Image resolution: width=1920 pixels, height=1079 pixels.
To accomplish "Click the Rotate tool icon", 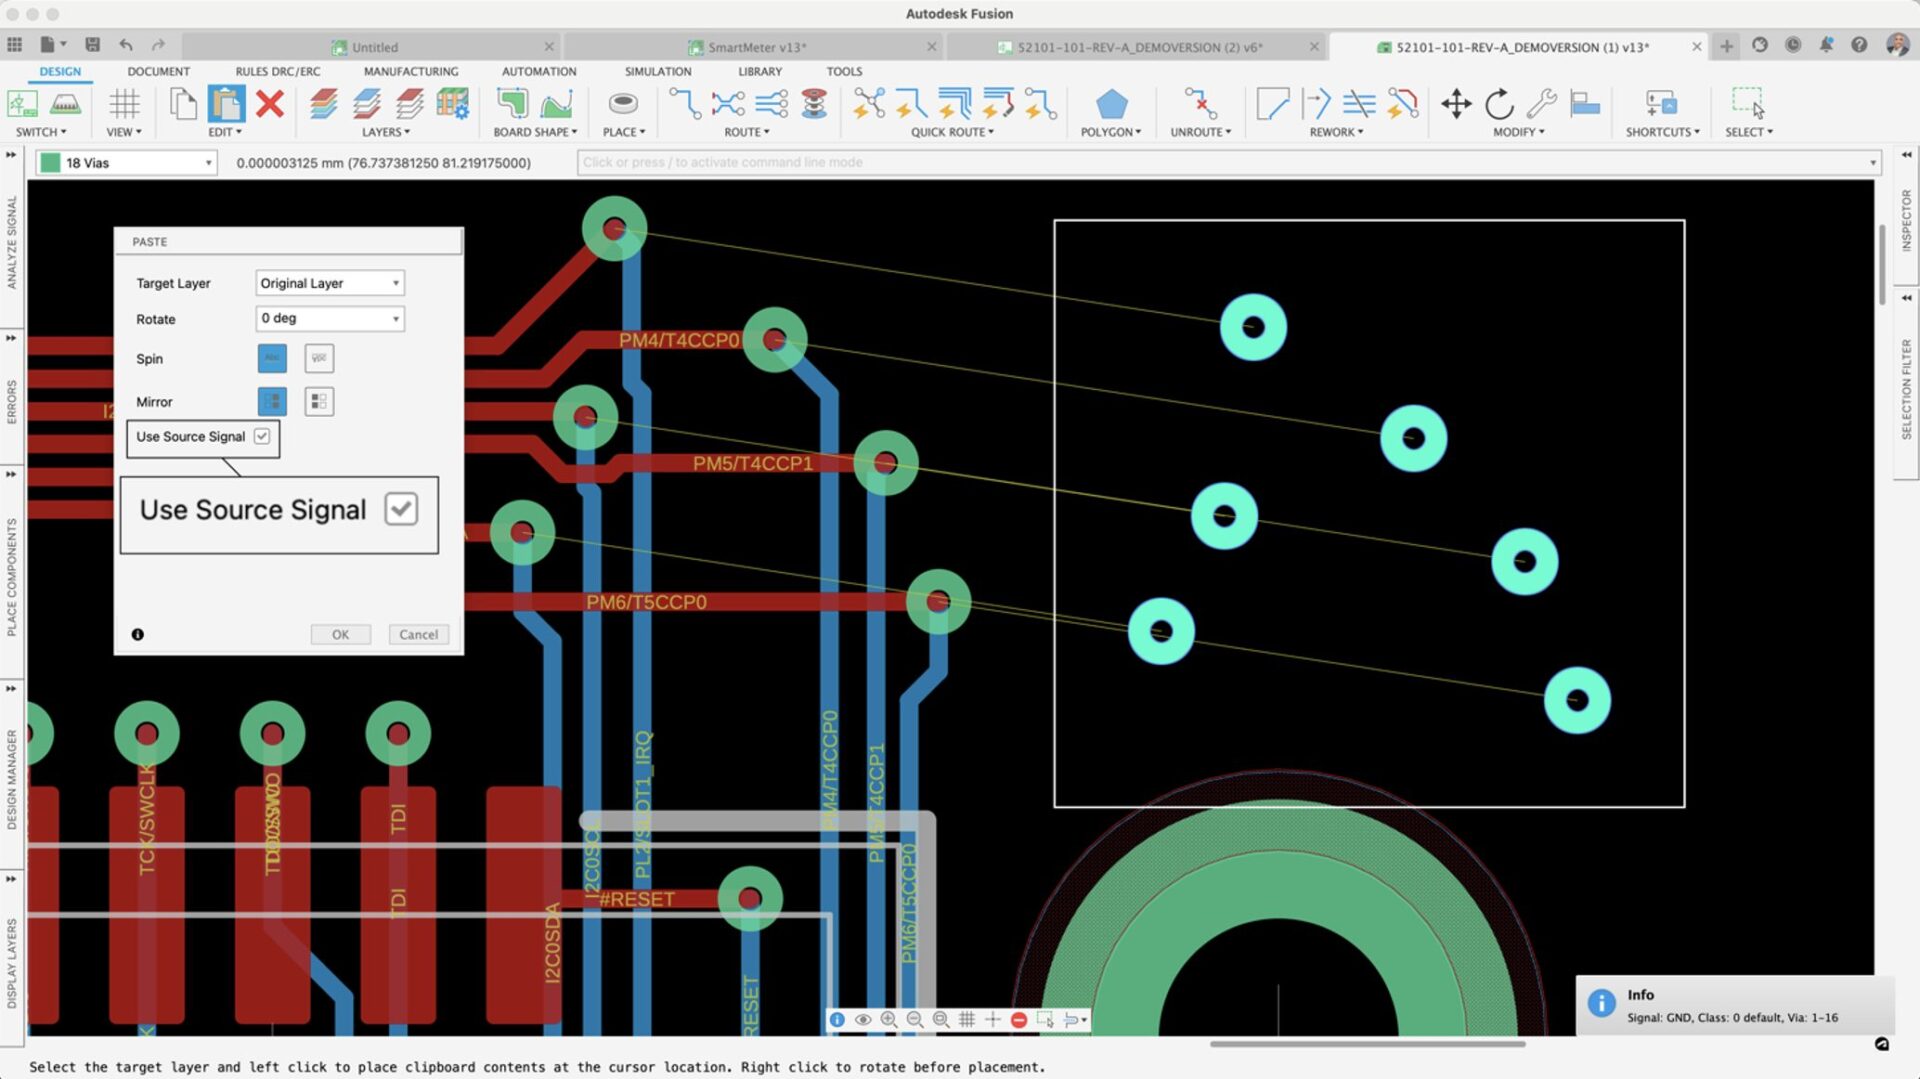I will tap(1499, 104).
